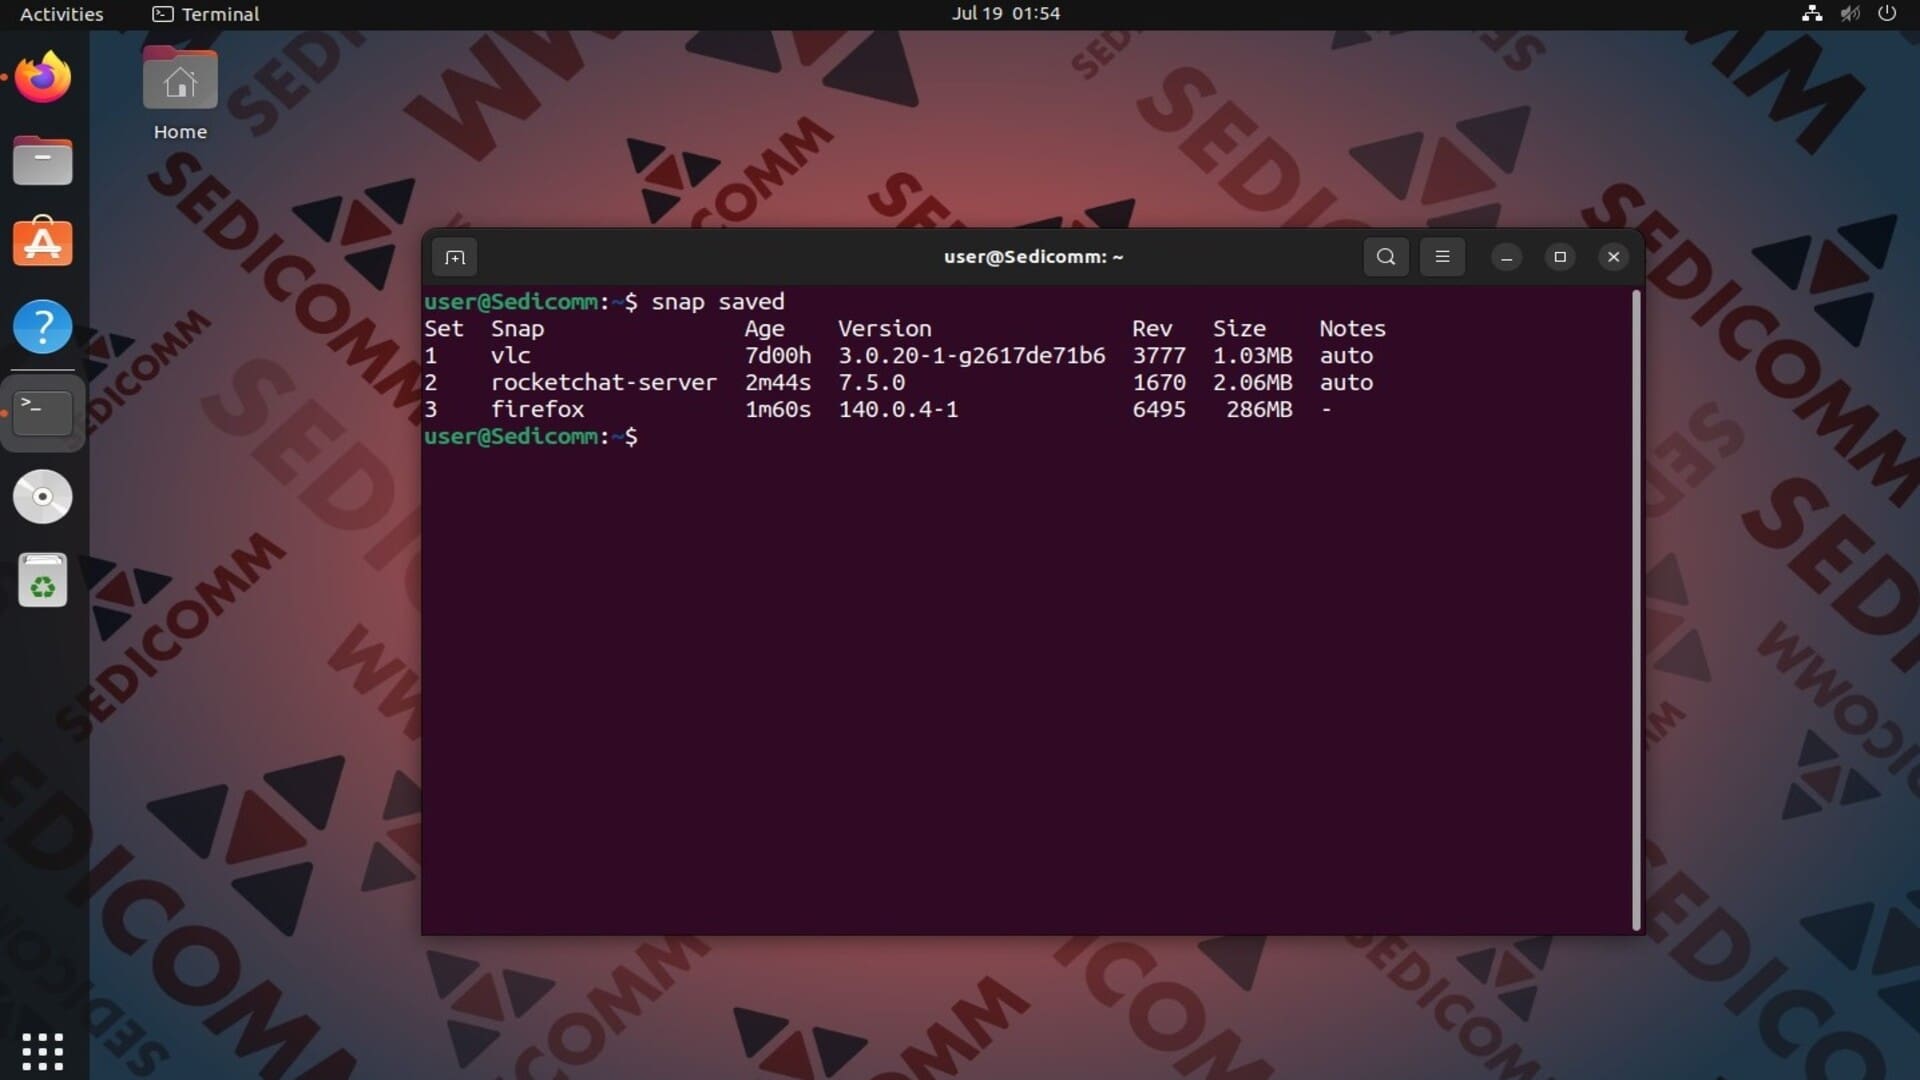Image resolution: width=1920 pixels, height=1080 pixels.
Task: Open the Activities overview
Action: click(62, 14)
